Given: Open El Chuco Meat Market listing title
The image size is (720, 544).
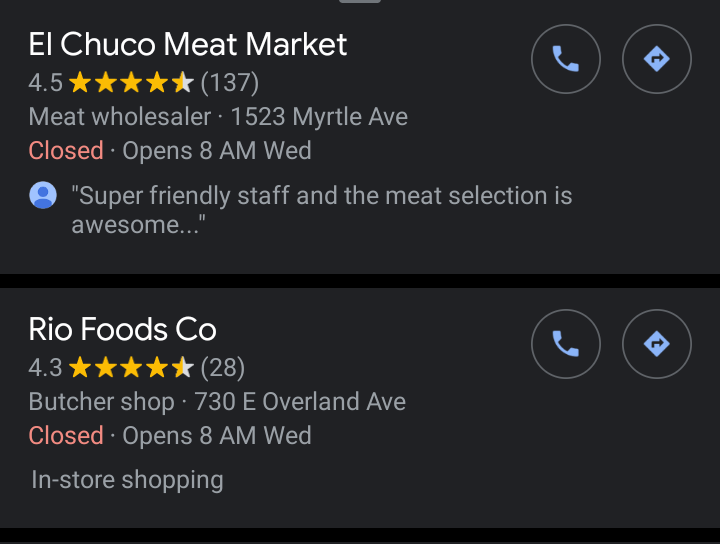Looking at the screenshot, I should pos(188,44).
